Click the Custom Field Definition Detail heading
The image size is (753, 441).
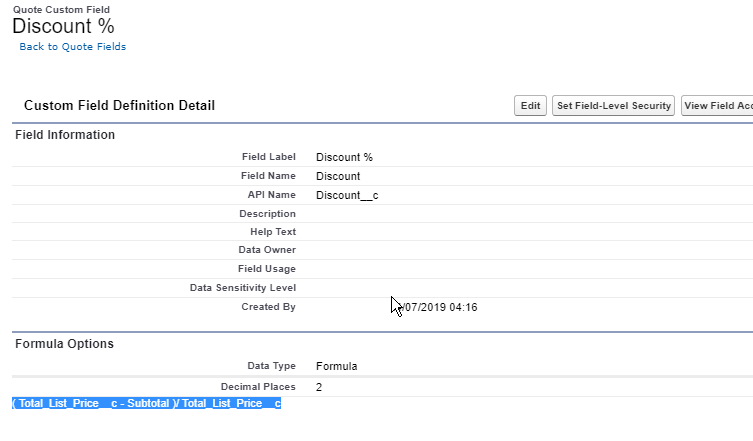click(x=119, y=105)
